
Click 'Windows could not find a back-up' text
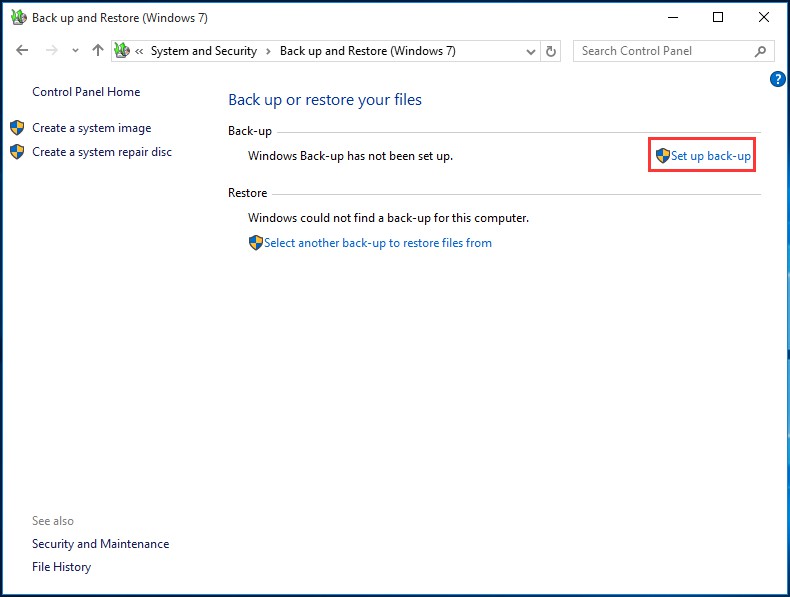tap(388, 218)
